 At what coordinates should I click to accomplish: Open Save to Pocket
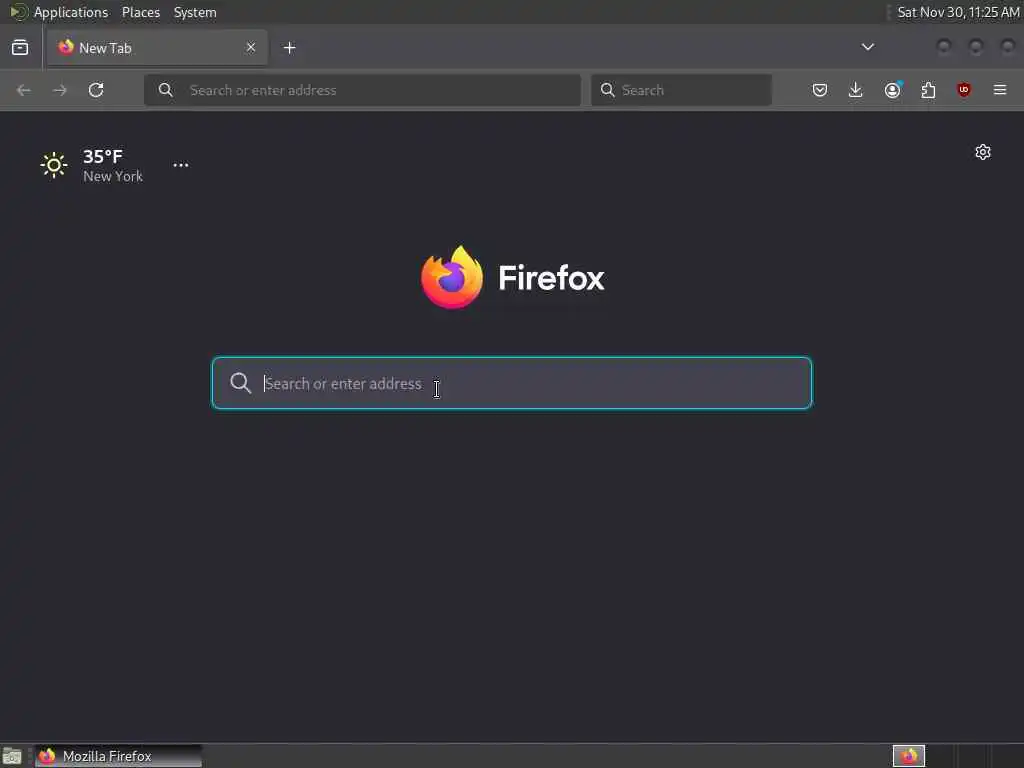click(820, 90)
